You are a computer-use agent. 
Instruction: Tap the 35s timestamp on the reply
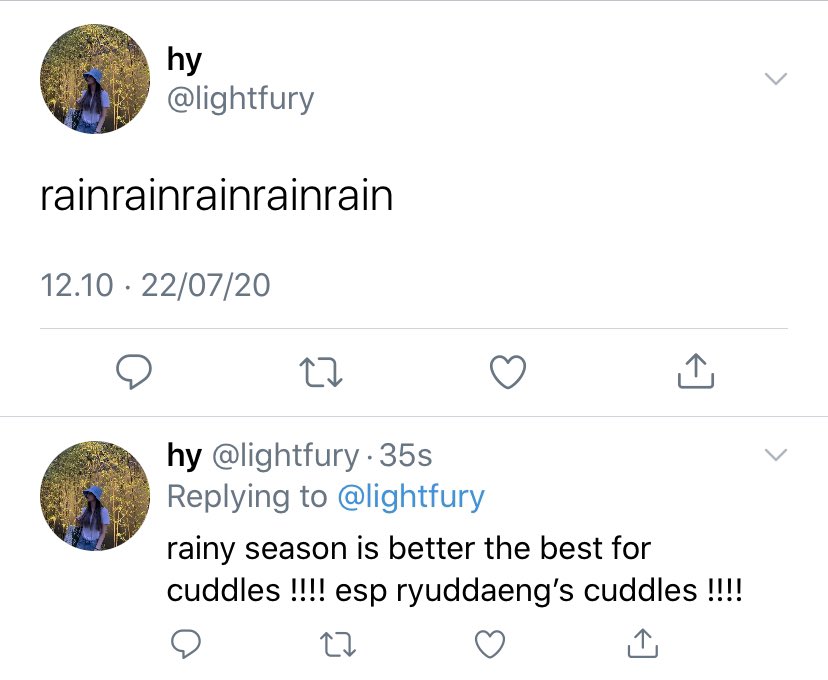(406, 455)
